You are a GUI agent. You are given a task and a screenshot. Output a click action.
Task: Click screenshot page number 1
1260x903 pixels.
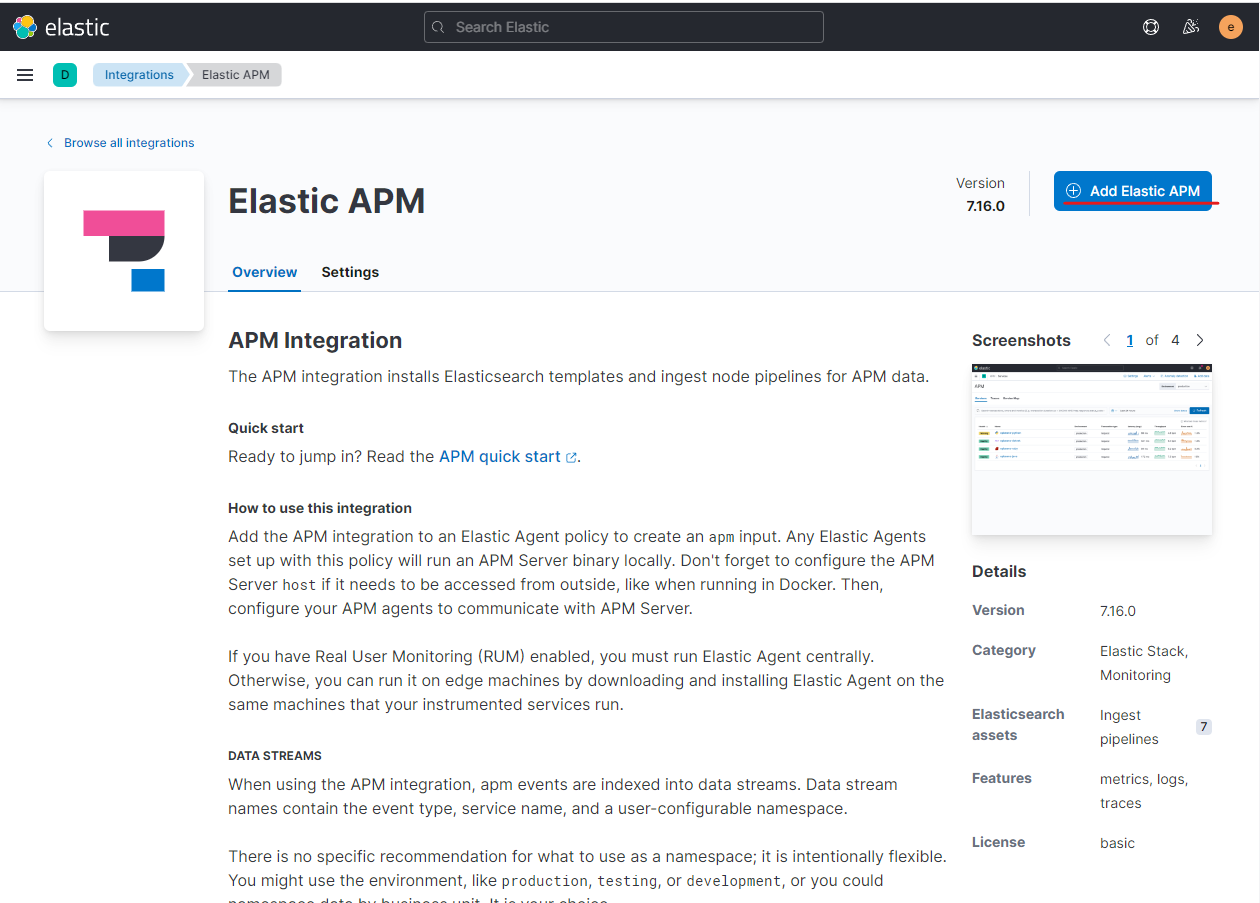[x=1130, y=340]
